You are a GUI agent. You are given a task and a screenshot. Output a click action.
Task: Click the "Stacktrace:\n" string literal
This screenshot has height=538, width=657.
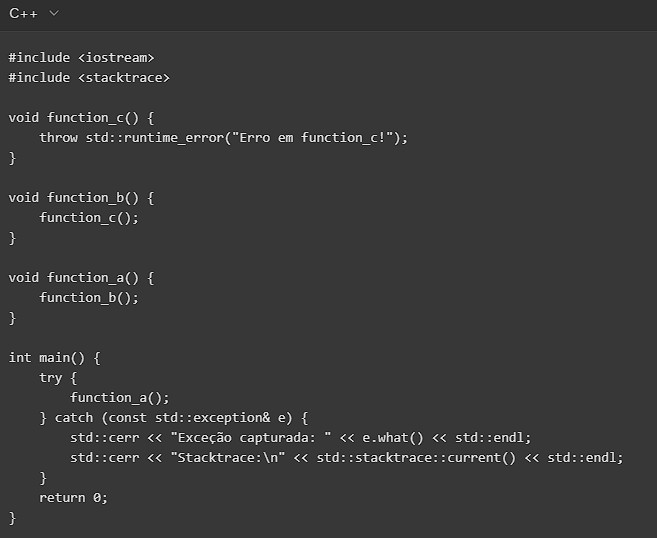coord(228,457)
